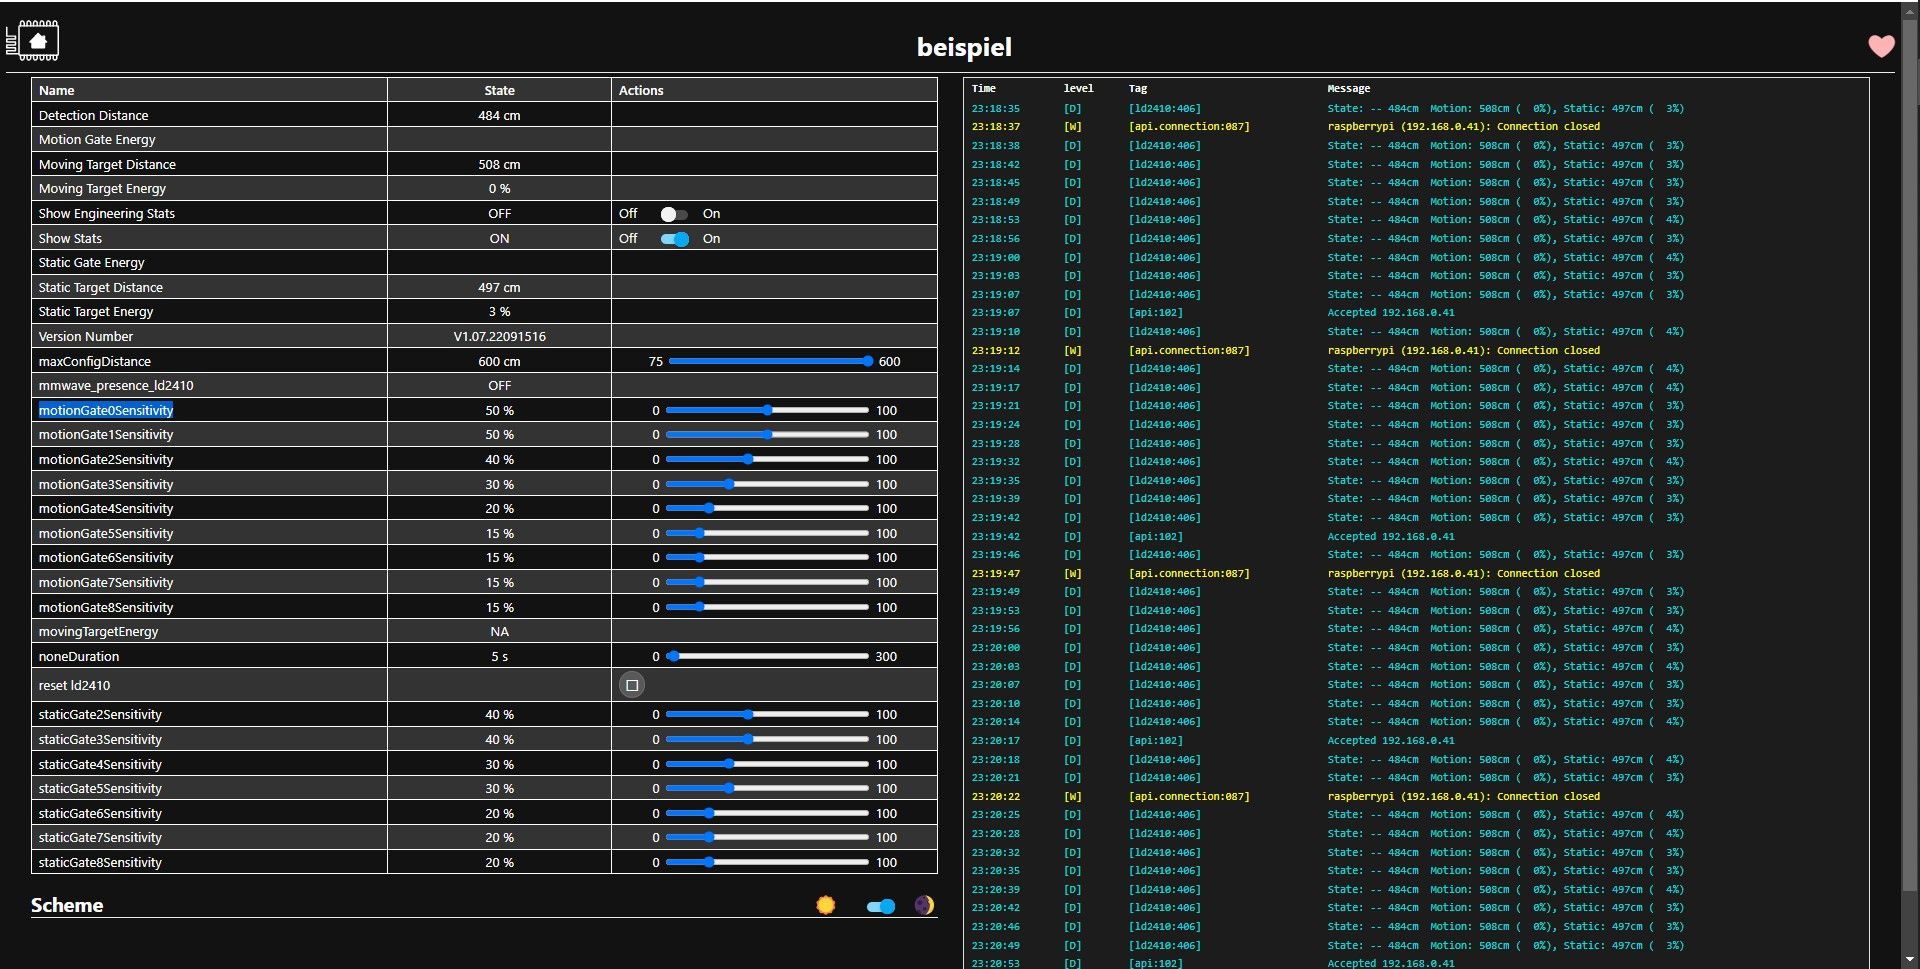This screenshot has height=969, width=1920.
Task: Click the motionGate3Sensitivity slider
Action: (767, 484)
